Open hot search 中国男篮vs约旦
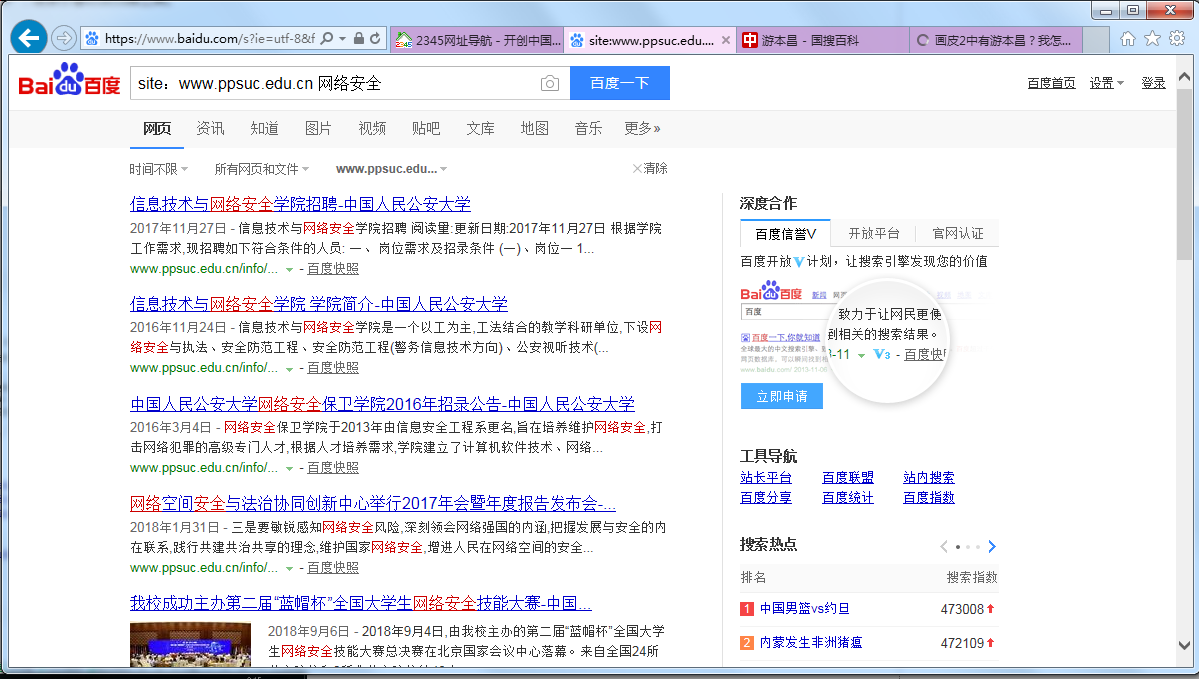This screenshot has height=679, width=1199. coord(804,609)
